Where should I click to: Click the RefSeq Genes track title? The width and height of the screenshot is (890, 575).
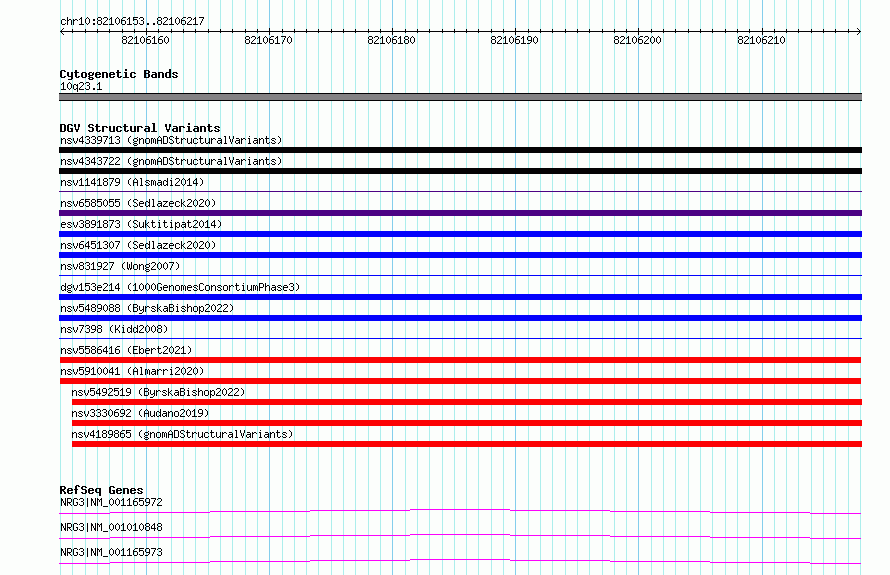[x=101, y=490]
